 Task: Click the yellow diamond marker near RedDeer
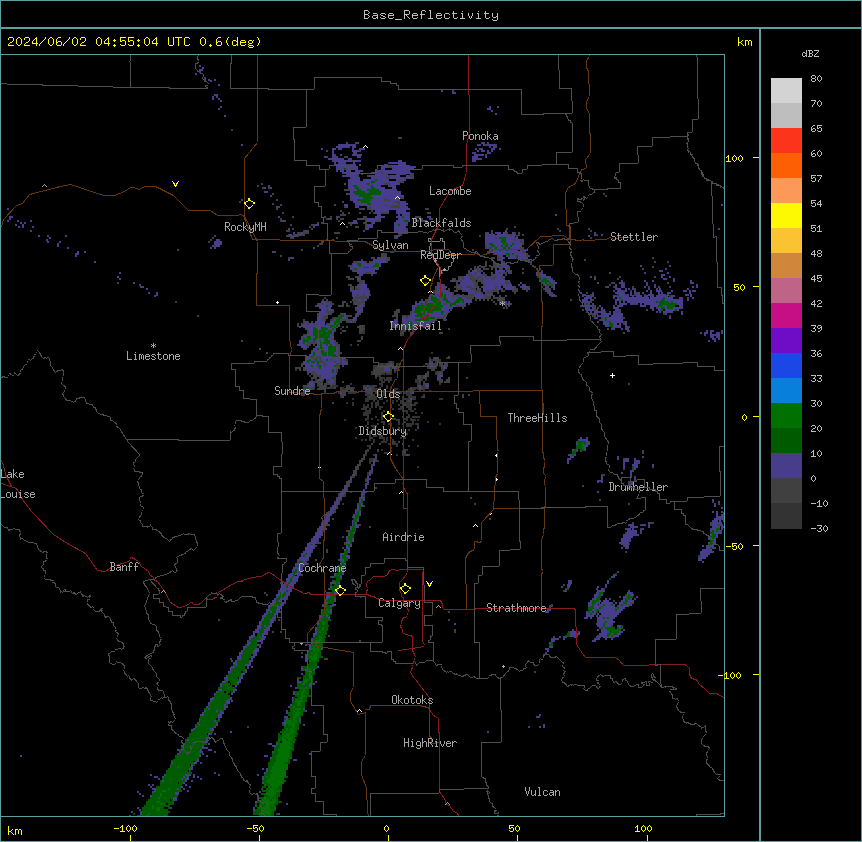(x=425, y=281)
